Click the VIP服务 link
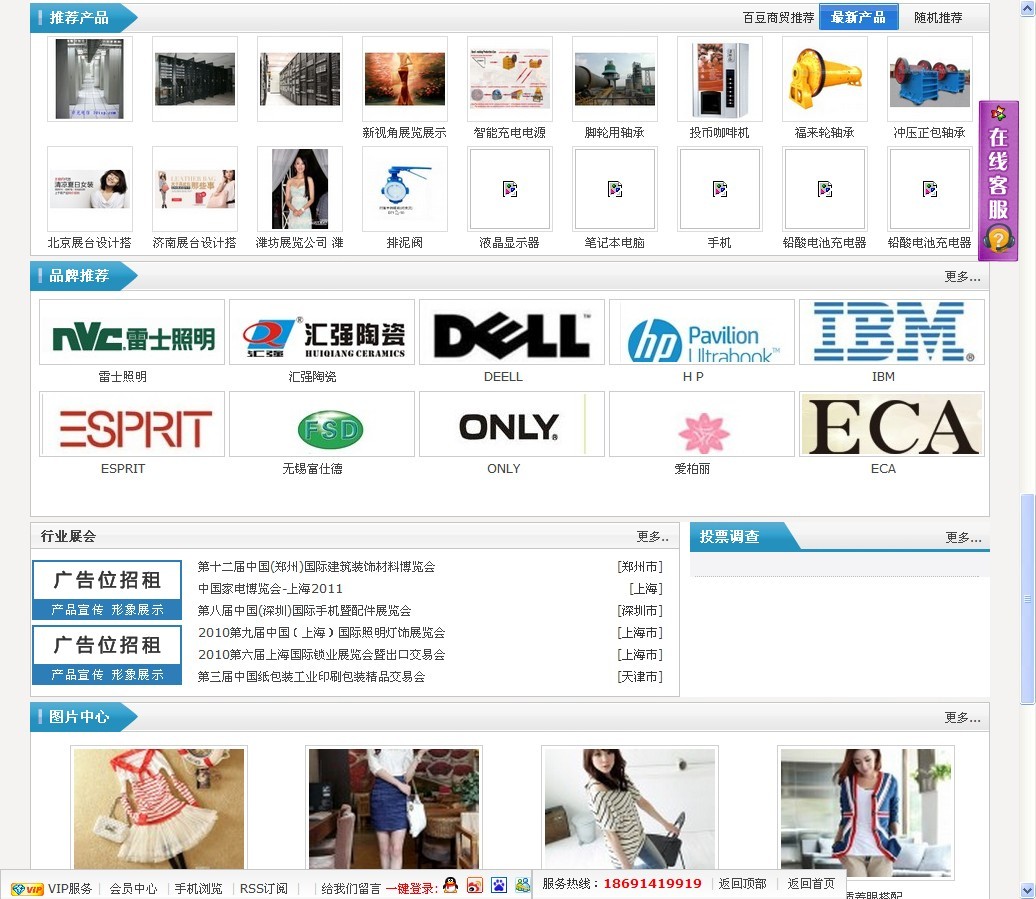This screenshot has height=899, width=1036. coord(70,889)
